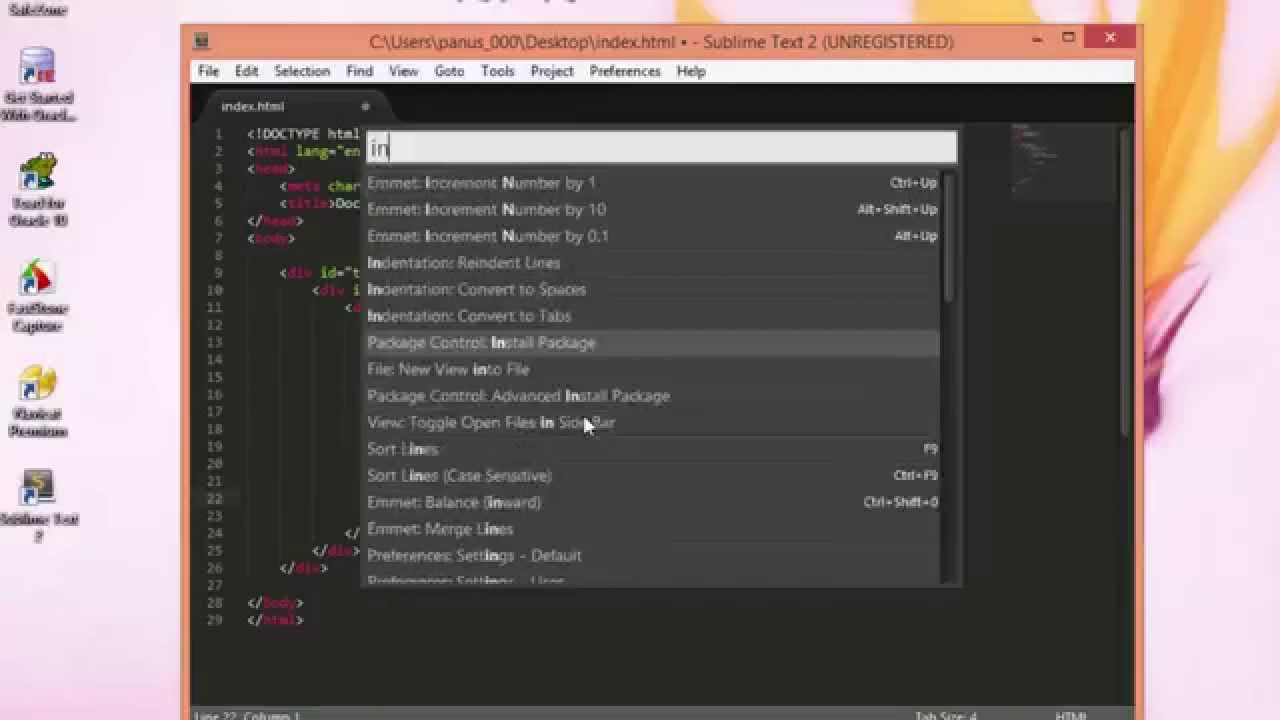Viewport: 1280px width, 720px height.
Task: Open the File menu
Action: coord(208,71)
